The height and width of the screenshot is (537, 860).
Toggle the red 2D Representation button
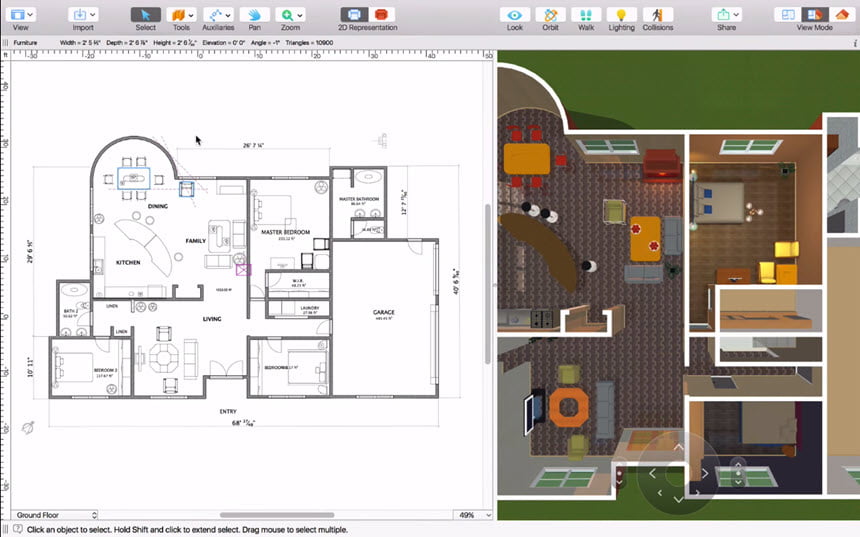click(381, 15)
